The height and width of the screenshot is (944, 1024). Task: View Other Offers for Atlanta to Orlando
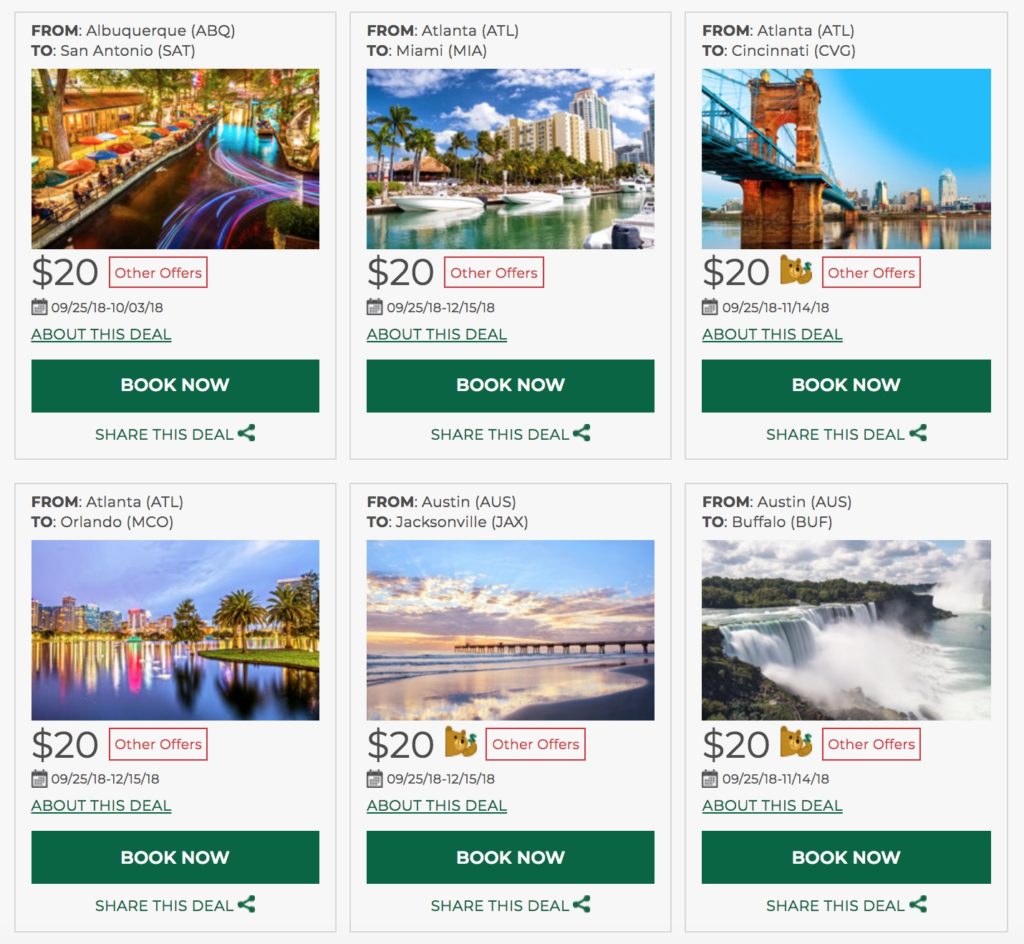(158, 744)
